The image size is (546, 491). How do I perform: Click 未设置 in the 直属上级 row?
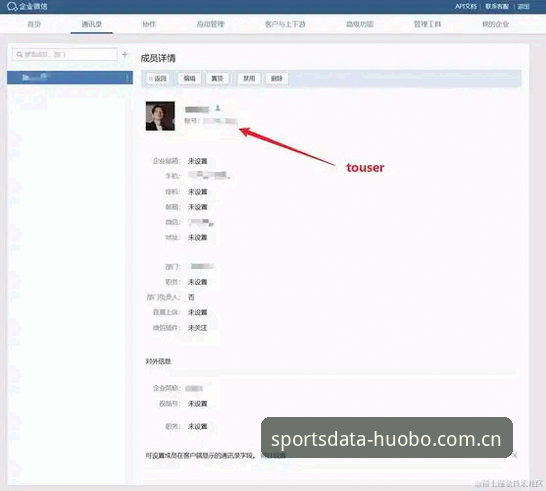click(x=197, y=312)
